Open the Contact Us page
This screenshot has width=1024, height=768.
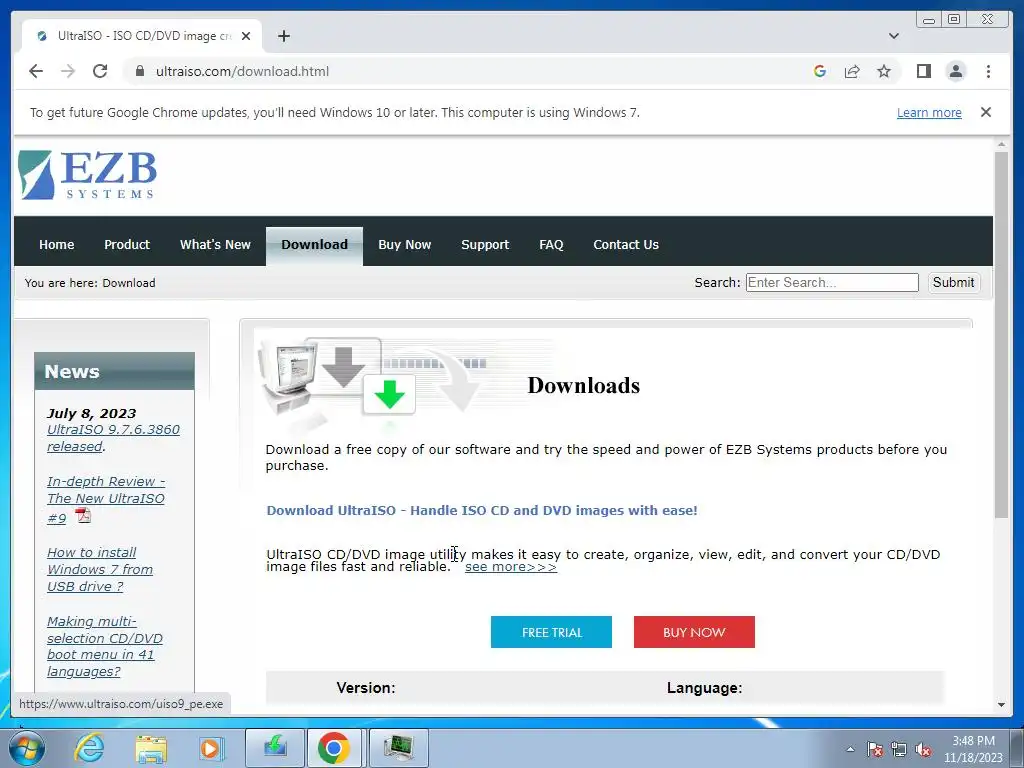click(x=626, y=244)
